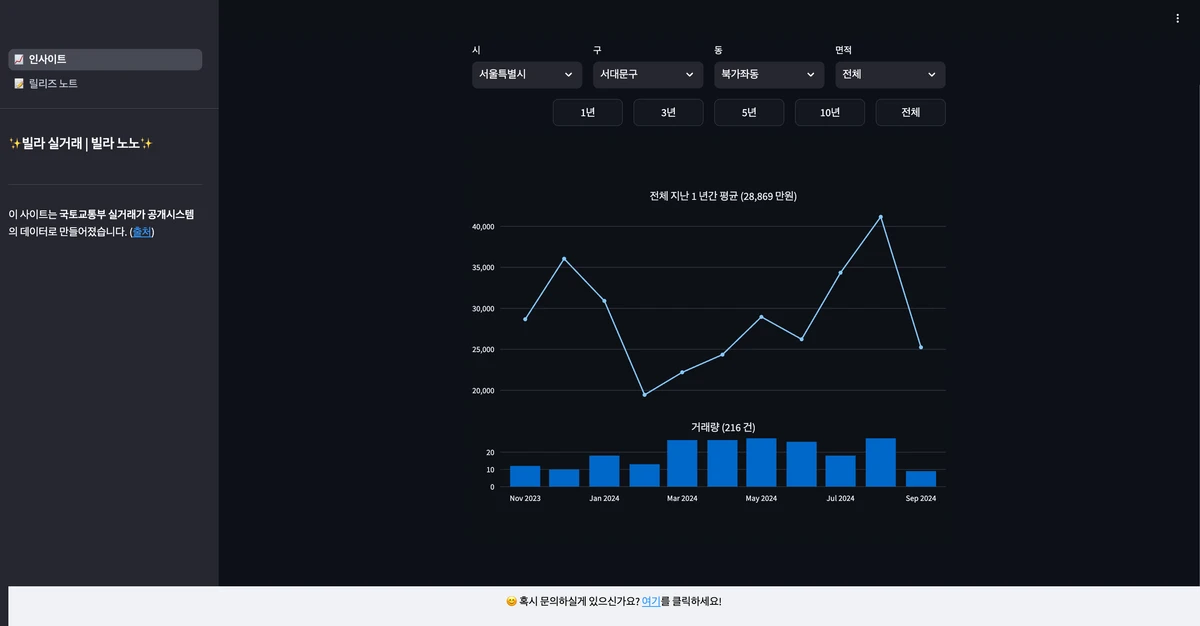This screenshot has width=1200, height=626.
Task: Click the Jan 2024 volume bar
Action: point(604,471)
